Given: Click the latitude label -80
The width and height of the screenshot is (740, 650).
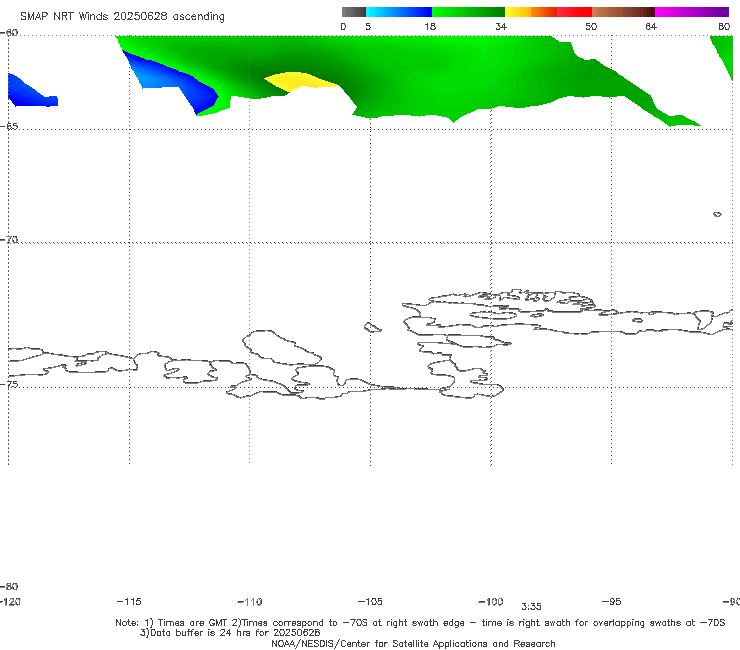Looking at the screenshot, I should click(x=9, y=586).
